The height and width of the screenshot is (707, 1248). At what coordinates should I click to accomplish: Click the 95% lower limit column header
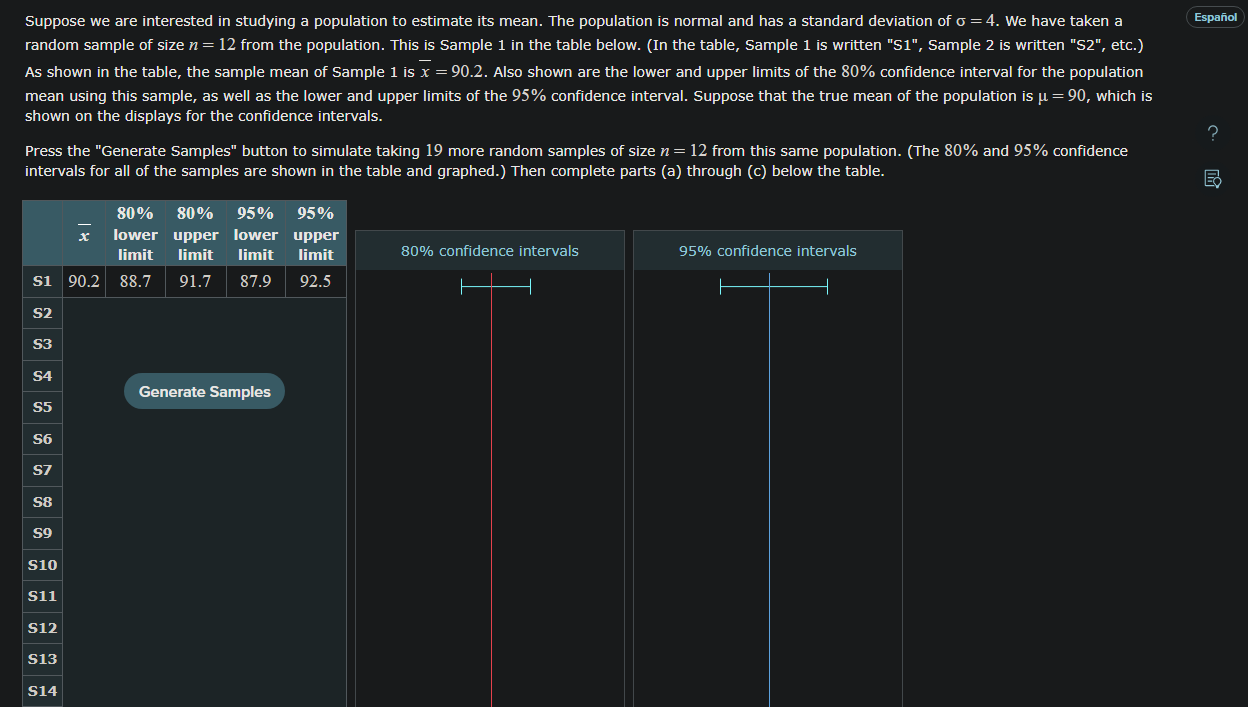pos(255,233)
